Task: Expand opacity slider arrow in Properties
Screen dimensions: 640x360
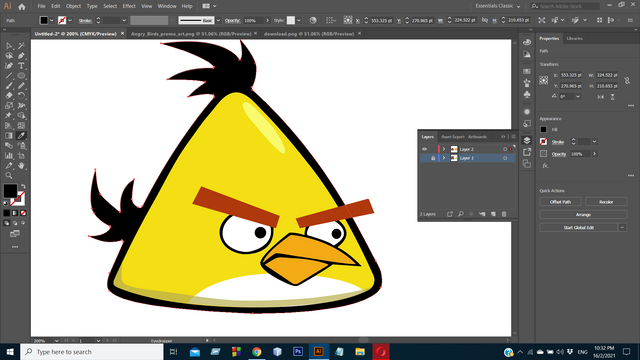Action: (x=594, y=154)
